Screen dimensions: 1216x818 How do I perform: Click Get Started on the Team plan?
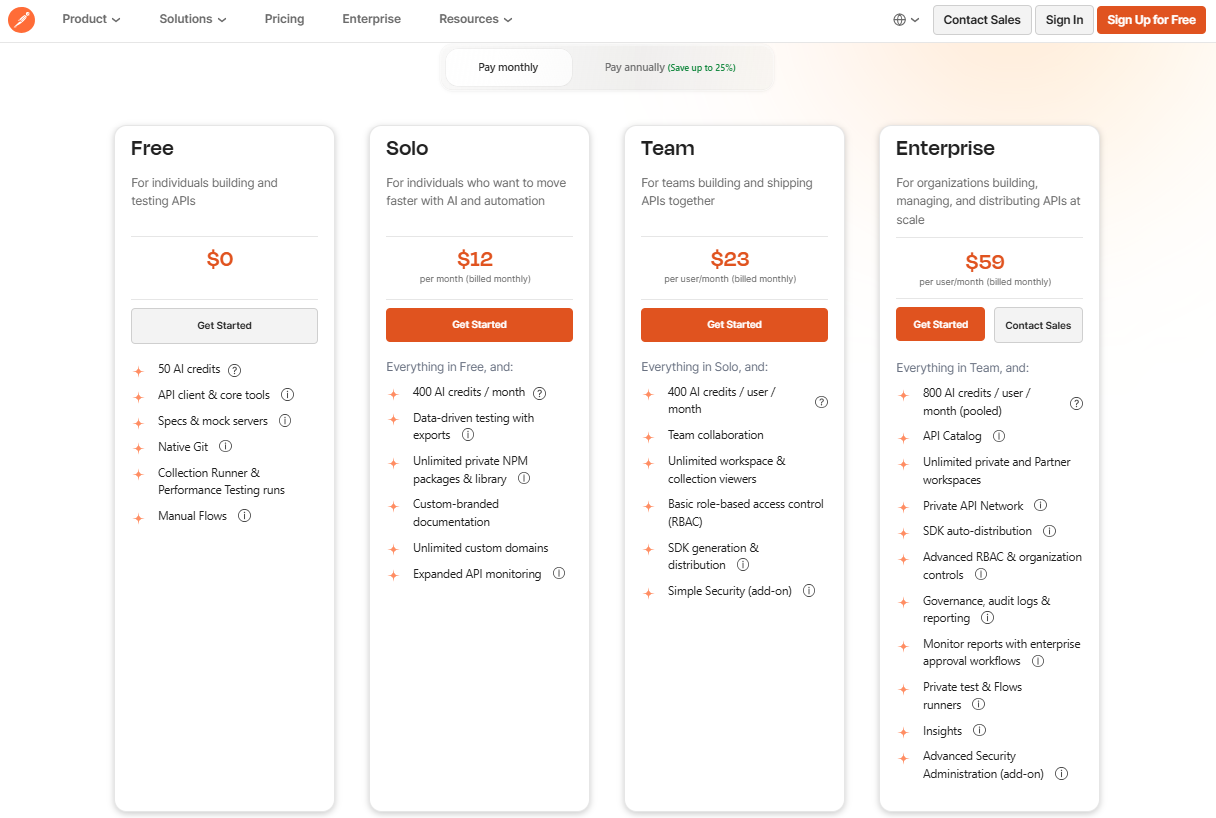(734, 325)
